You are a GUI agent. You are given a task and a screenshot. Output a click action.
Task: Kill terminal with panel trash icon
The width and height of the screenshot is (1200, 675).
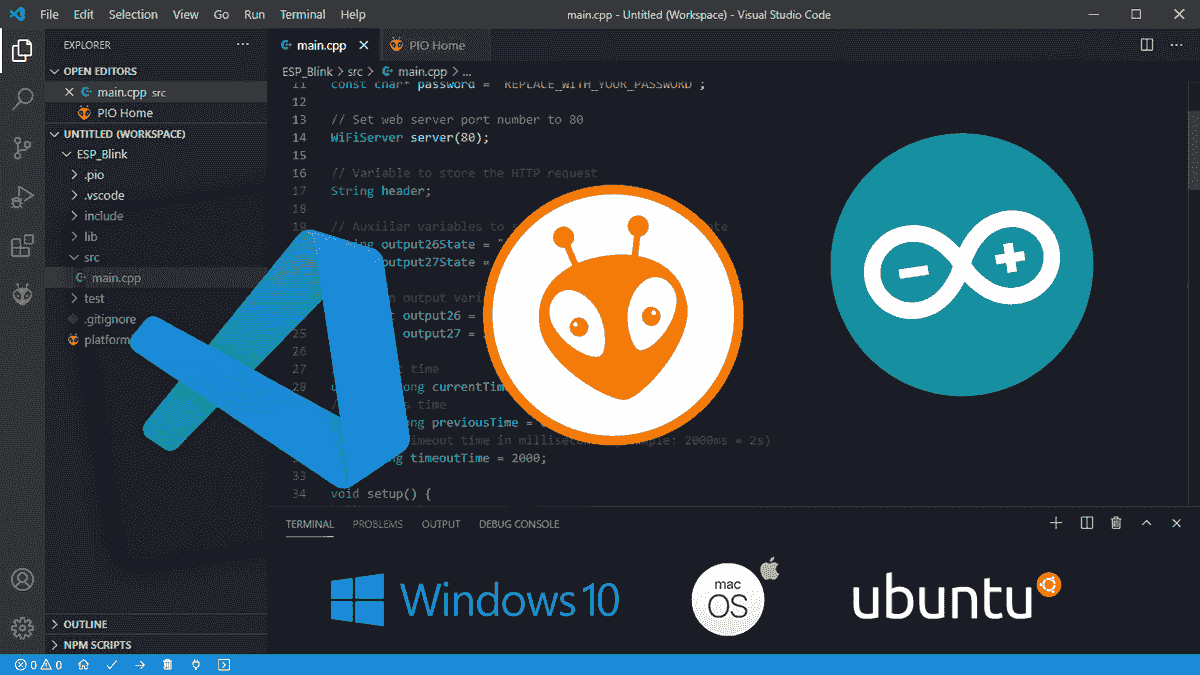1116,523
